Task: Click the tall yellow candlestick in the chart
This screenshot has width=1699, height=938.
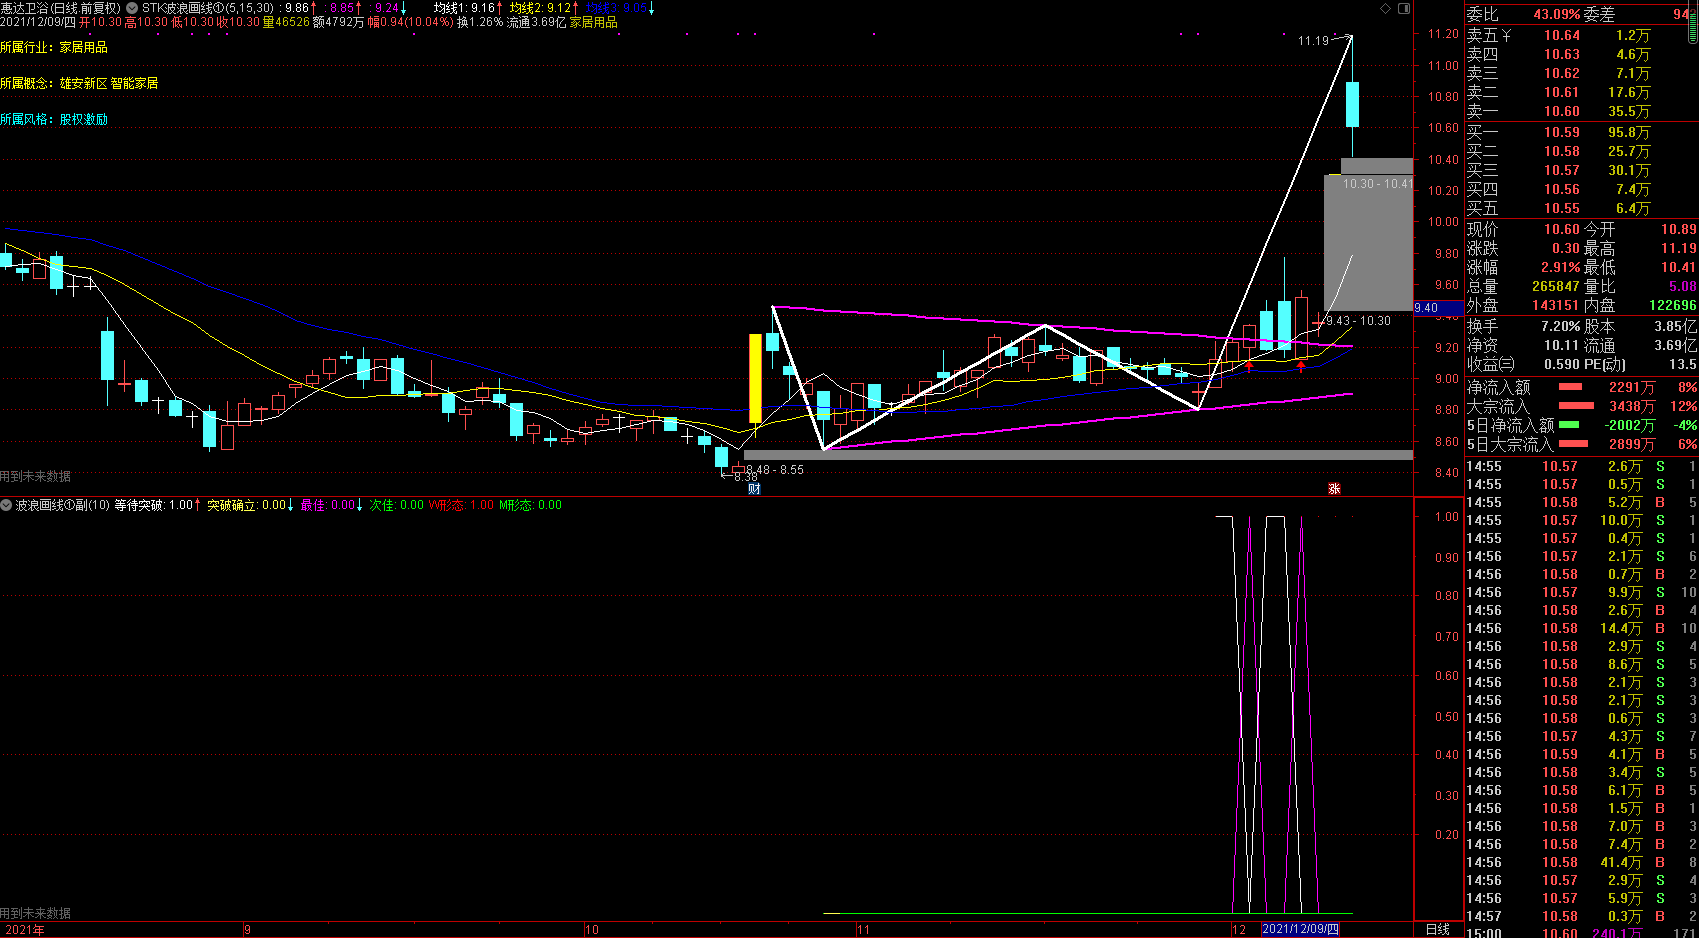Action: coord(755,378)
